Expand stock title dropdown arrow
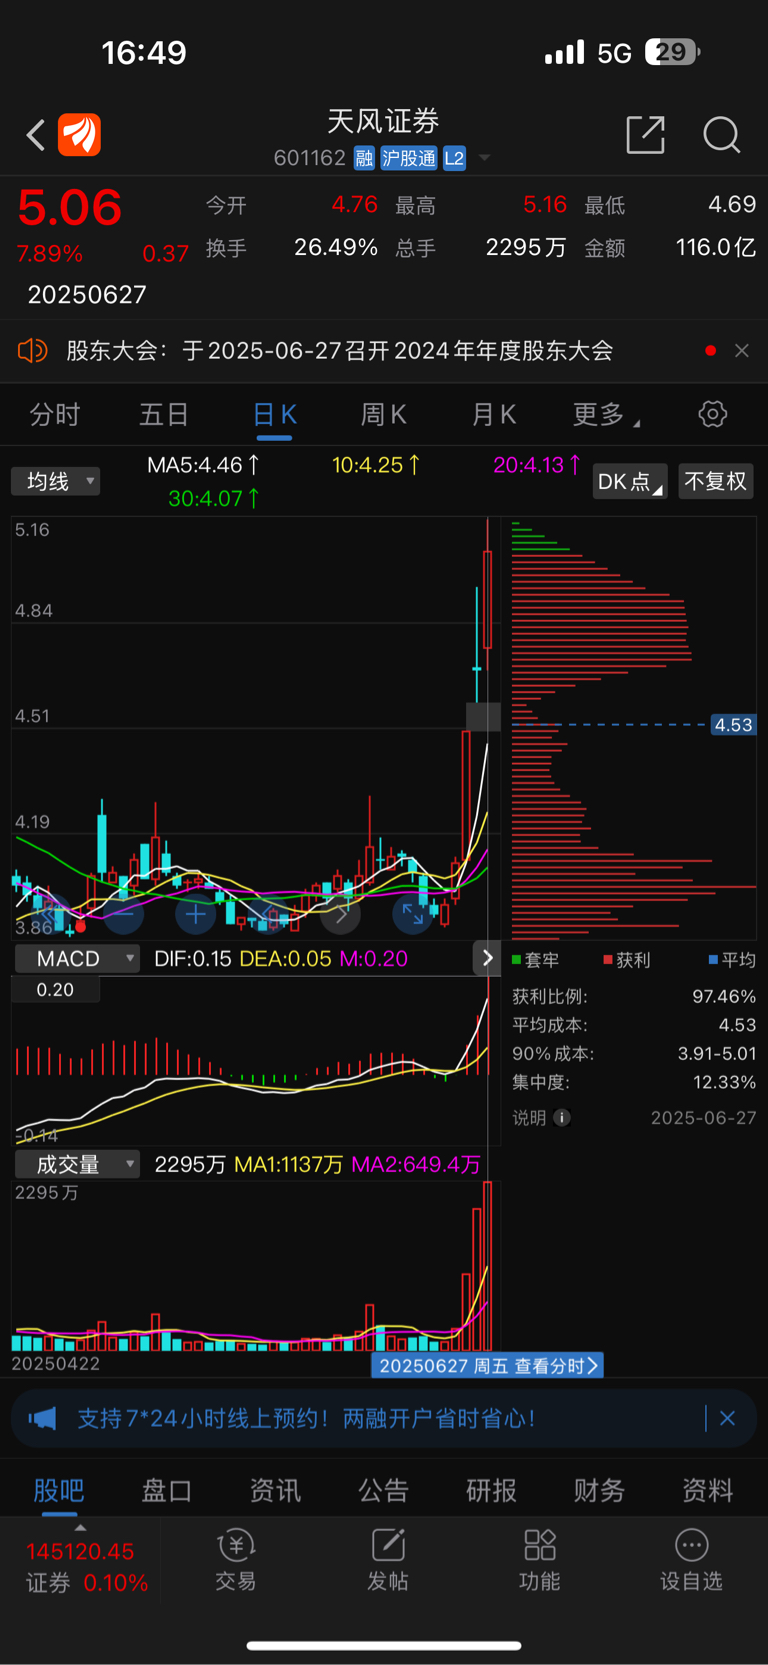The width and height of the screenshot is (768, 1665). (x=485, y=158)
